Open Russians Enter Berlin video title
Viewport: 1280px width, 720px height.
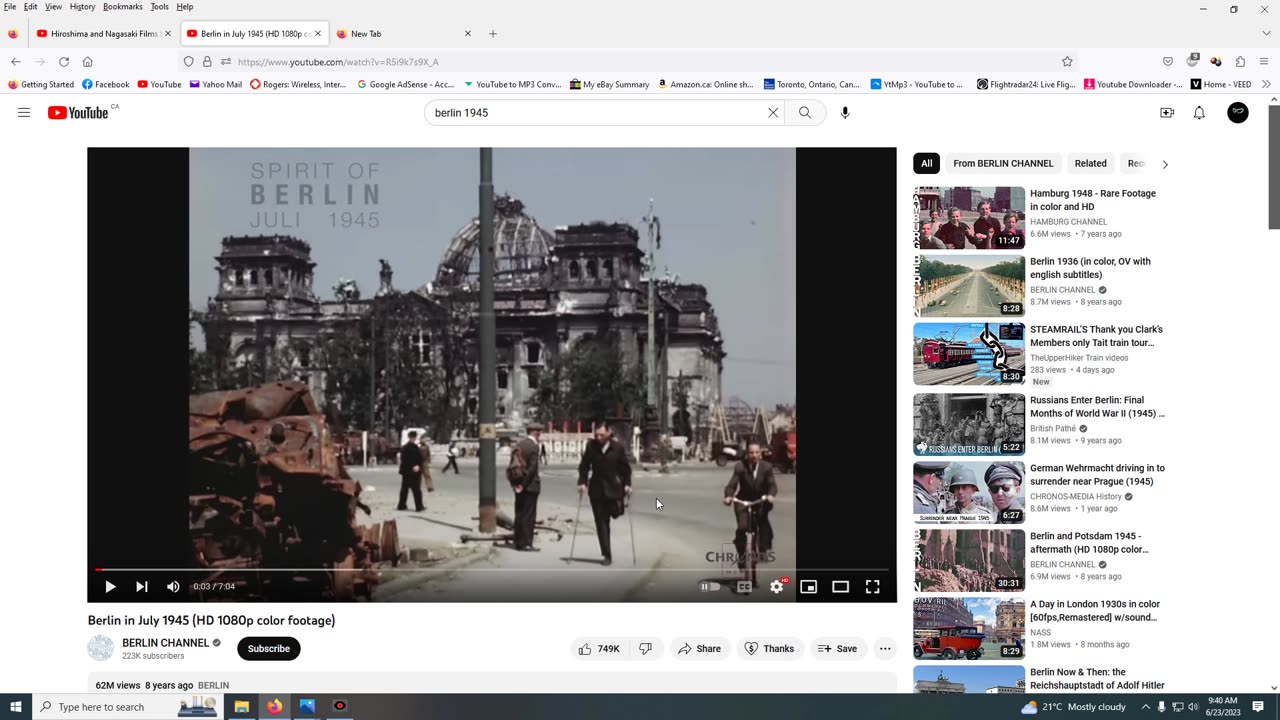pyautogui.click(x=1097, y=407)
